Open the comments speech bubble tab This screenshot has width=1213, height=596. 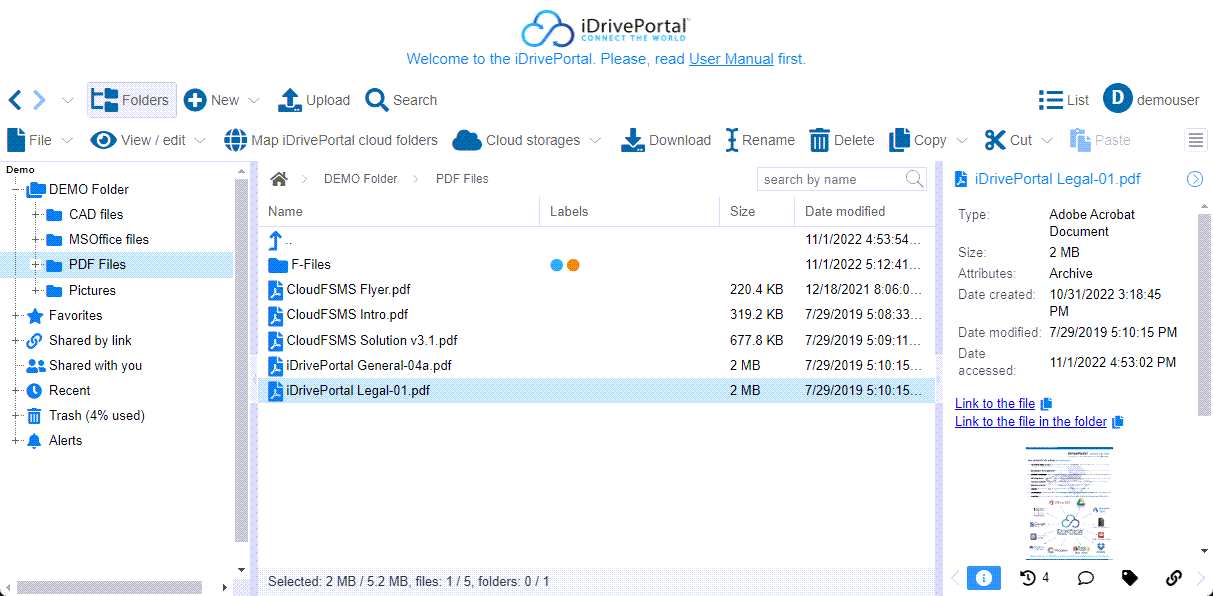[1085, 578]
